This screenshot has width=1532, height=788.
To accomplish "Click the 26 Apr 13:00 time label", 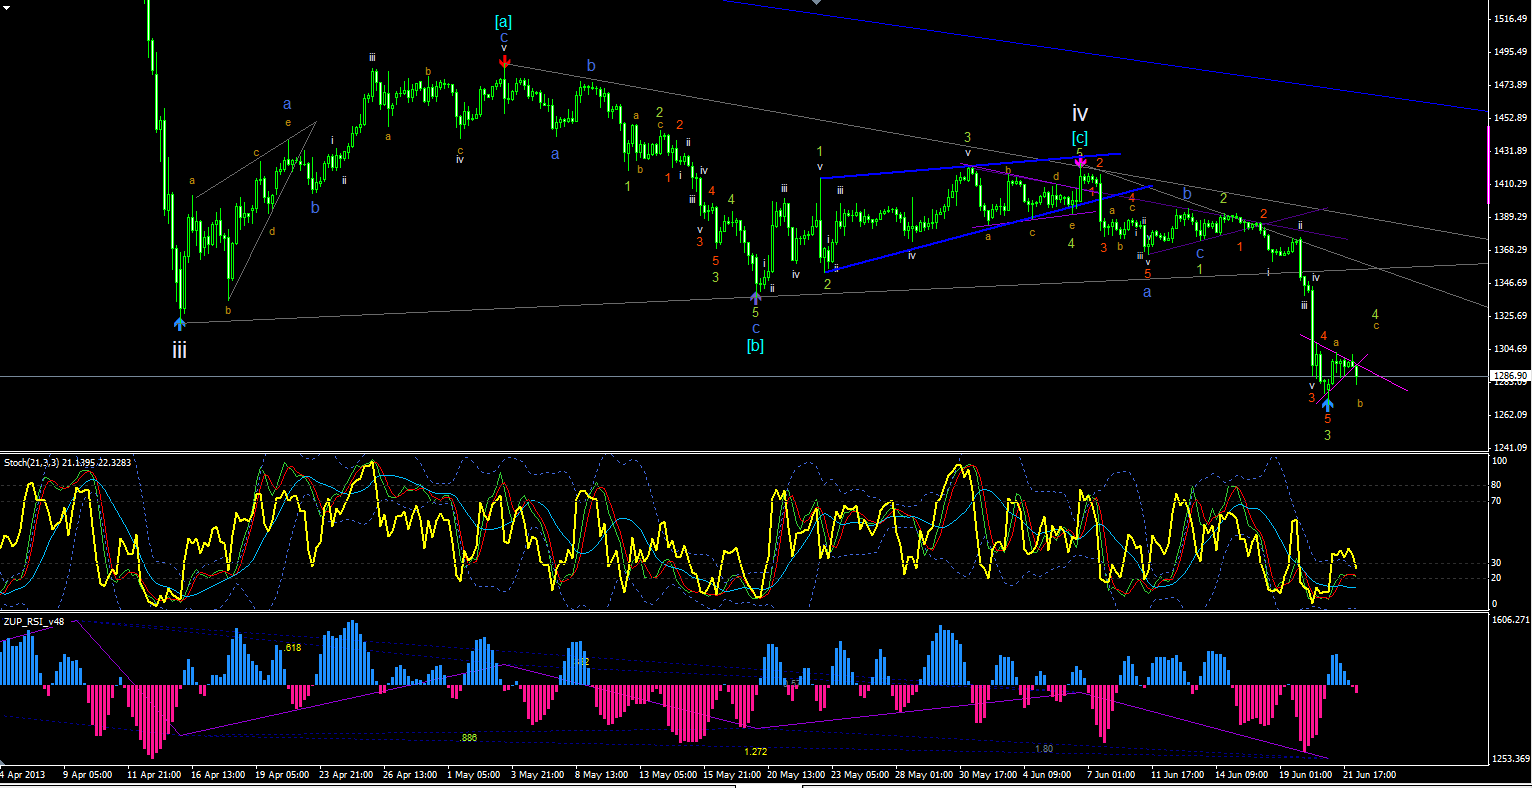I will coord(409,774).
